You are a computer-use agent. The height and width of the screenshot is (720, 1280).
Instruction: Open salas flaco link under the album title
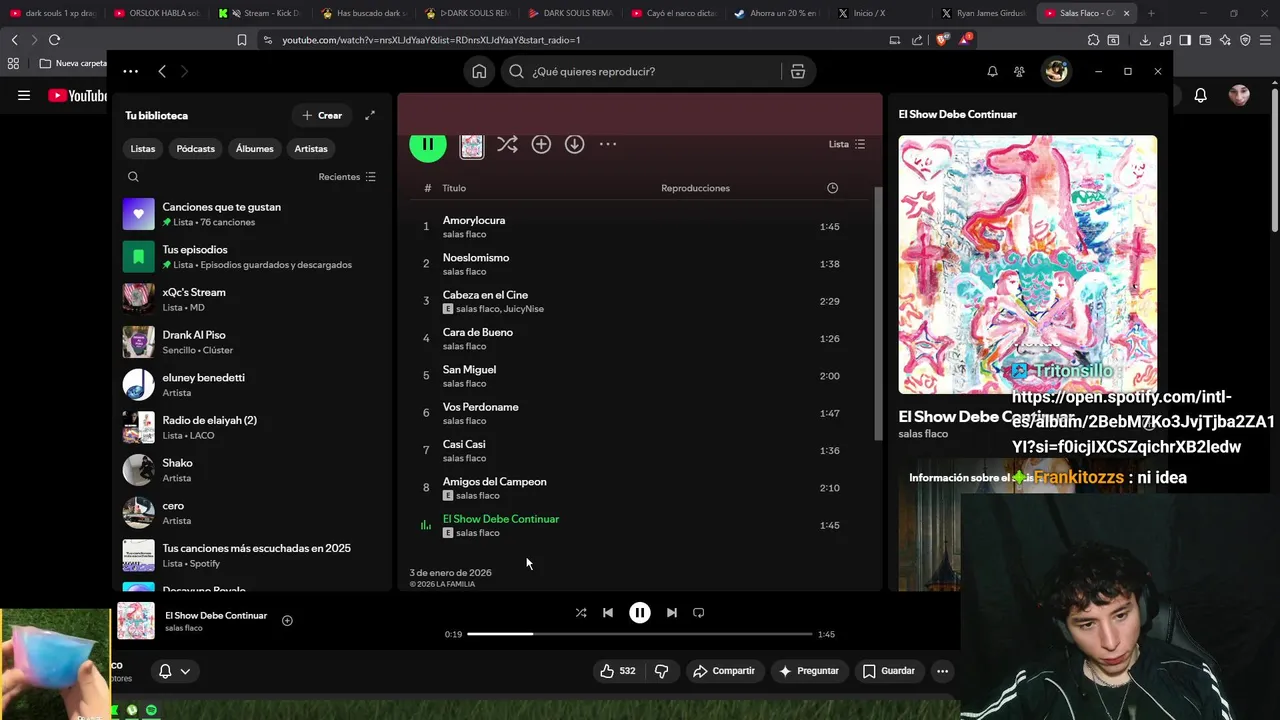[x=923, y=434]
